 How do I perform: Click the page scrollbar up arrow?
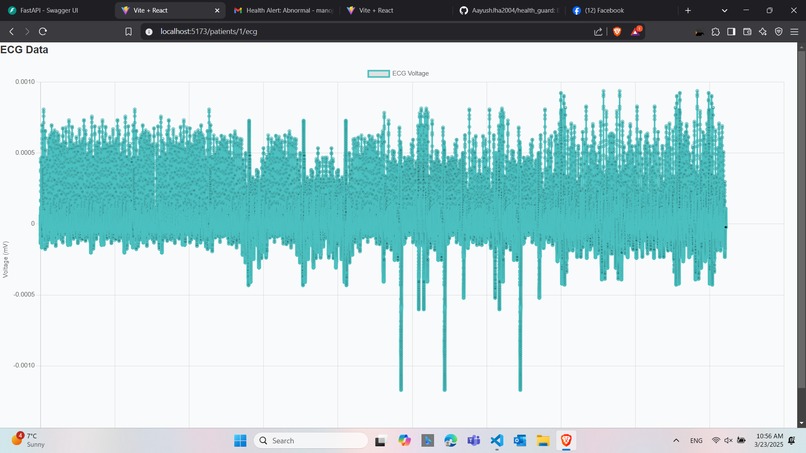(801, 46)
